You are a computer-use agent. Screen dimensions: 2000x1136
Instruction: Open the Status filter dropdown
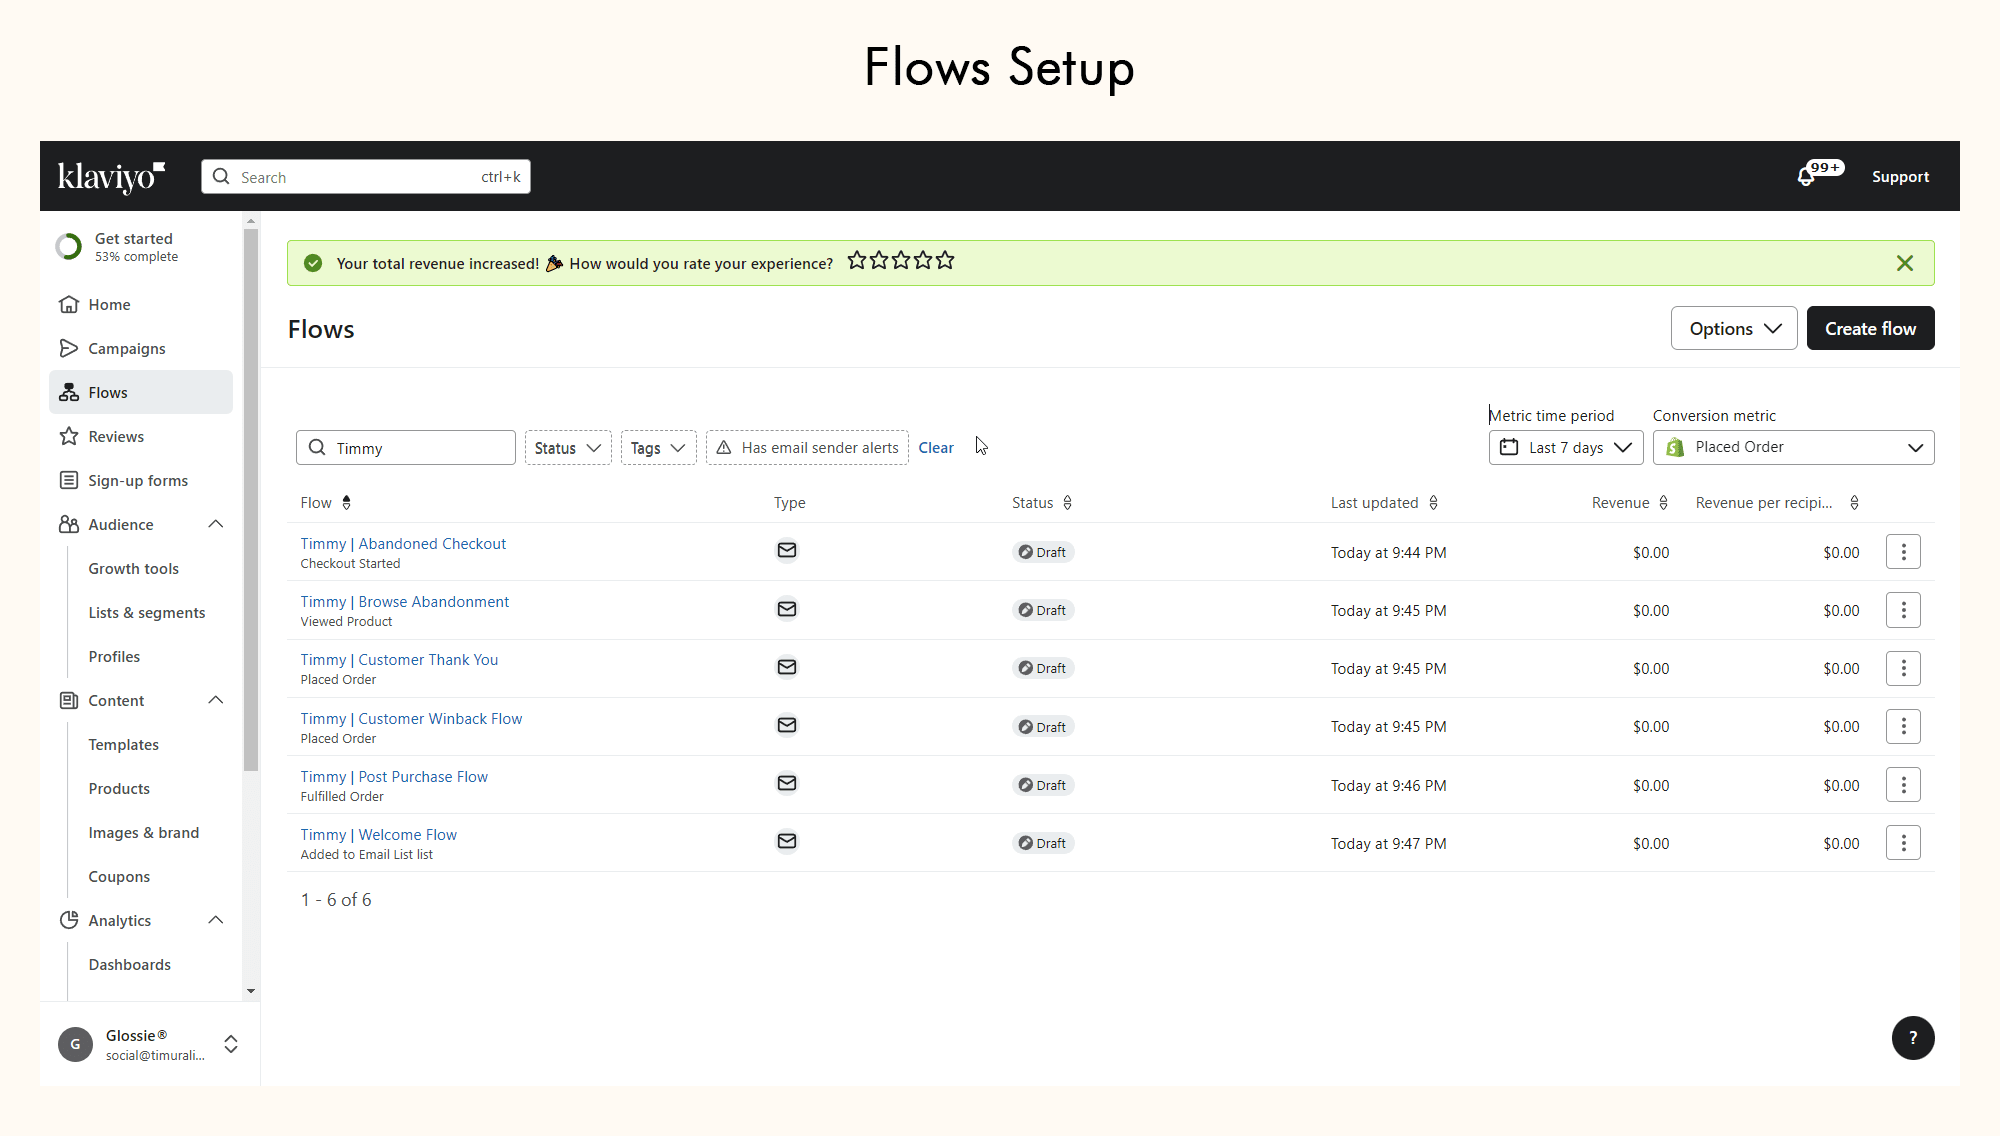[x=567, y=448]
